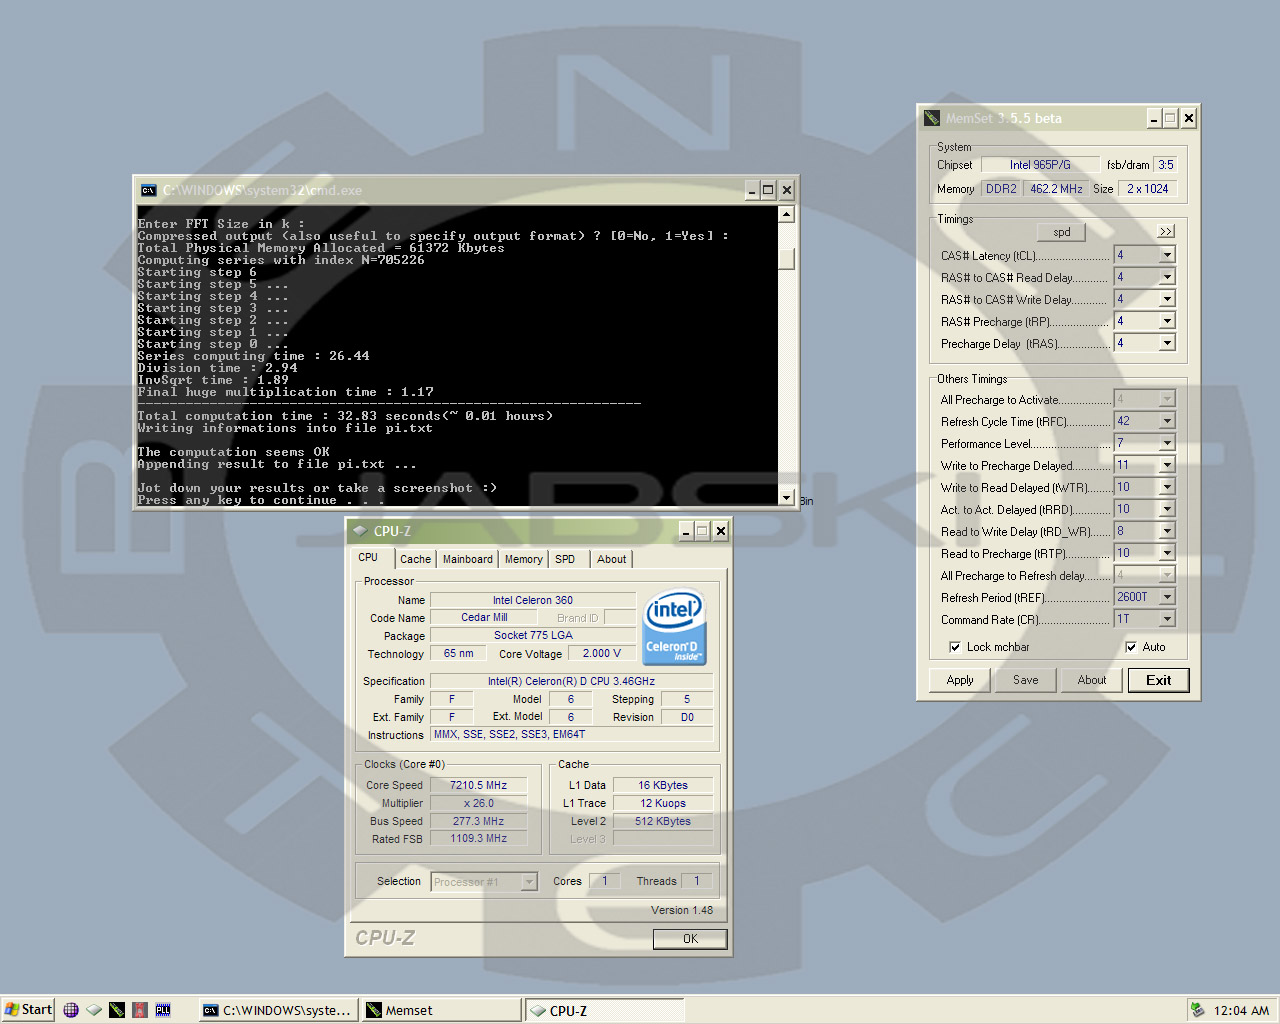
Task: Click the 462.2 MHz memory frequency value
Action: tap(1056, 189)
